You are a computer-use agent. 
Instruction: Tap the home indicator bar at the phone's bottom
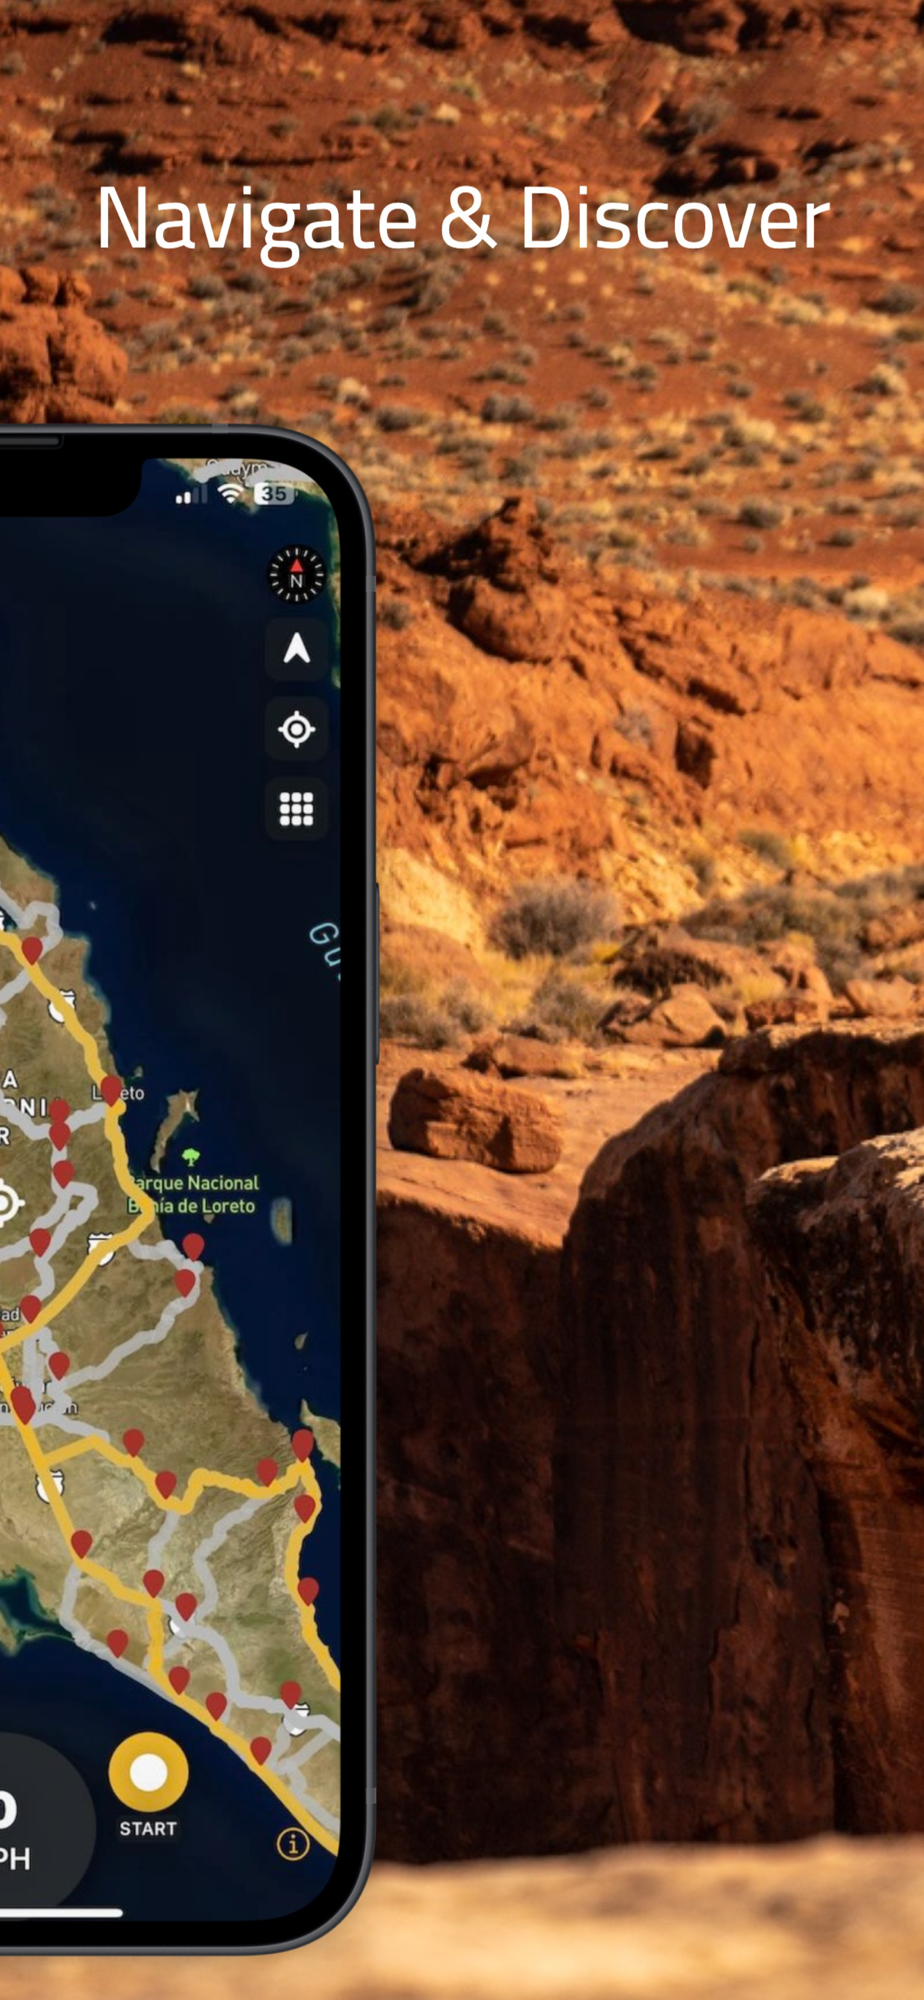(x=61, y=1912)
